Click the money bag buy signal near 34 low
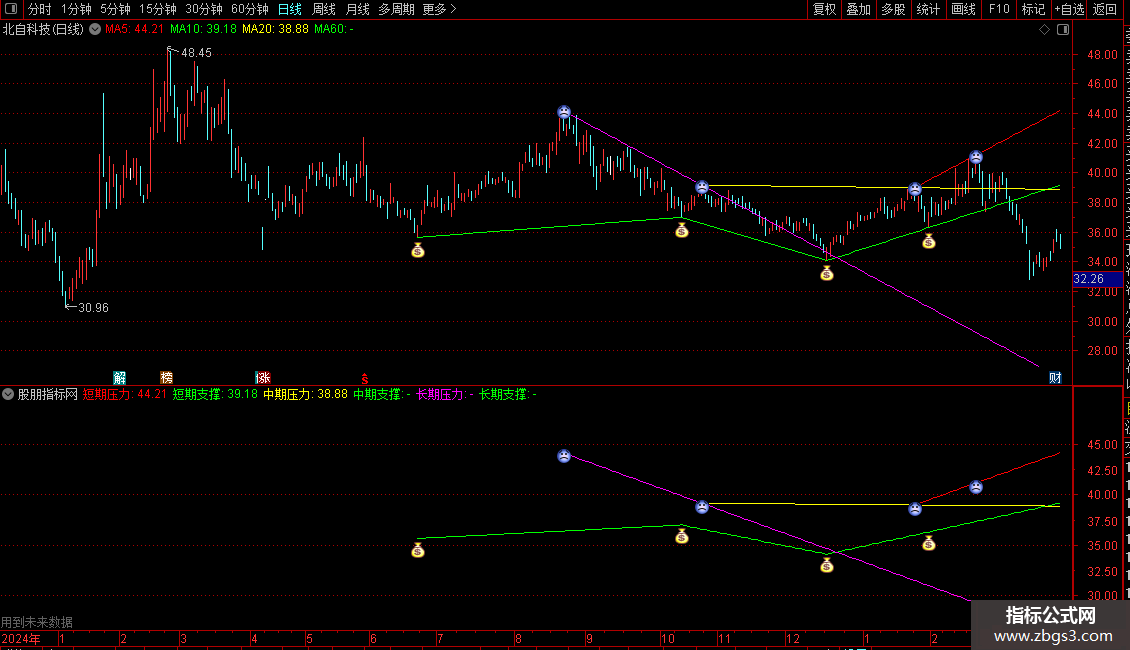 [x=827, y=273]
